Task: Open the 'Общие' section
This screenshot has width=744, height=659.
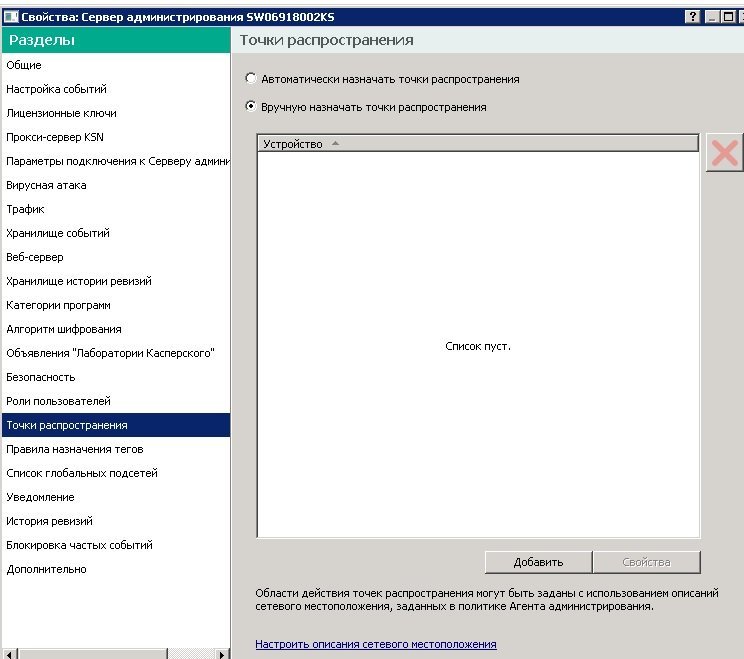Action: (116, 65)
